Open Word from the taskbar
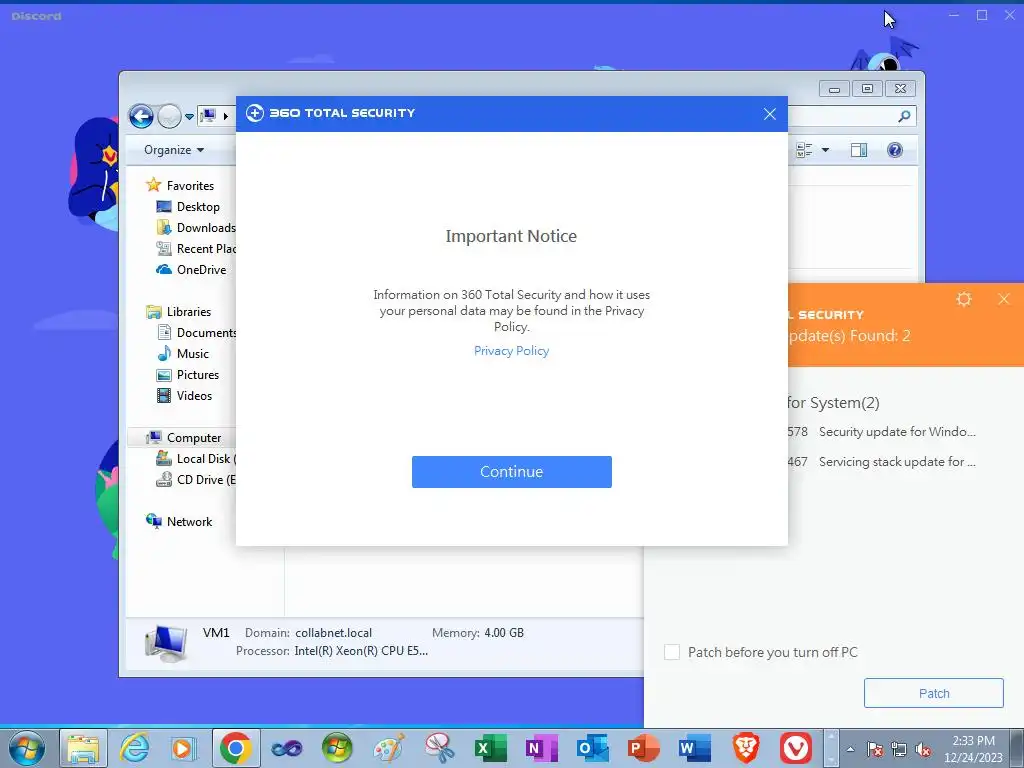This screenshot has width=1024, height=768. 694,748
